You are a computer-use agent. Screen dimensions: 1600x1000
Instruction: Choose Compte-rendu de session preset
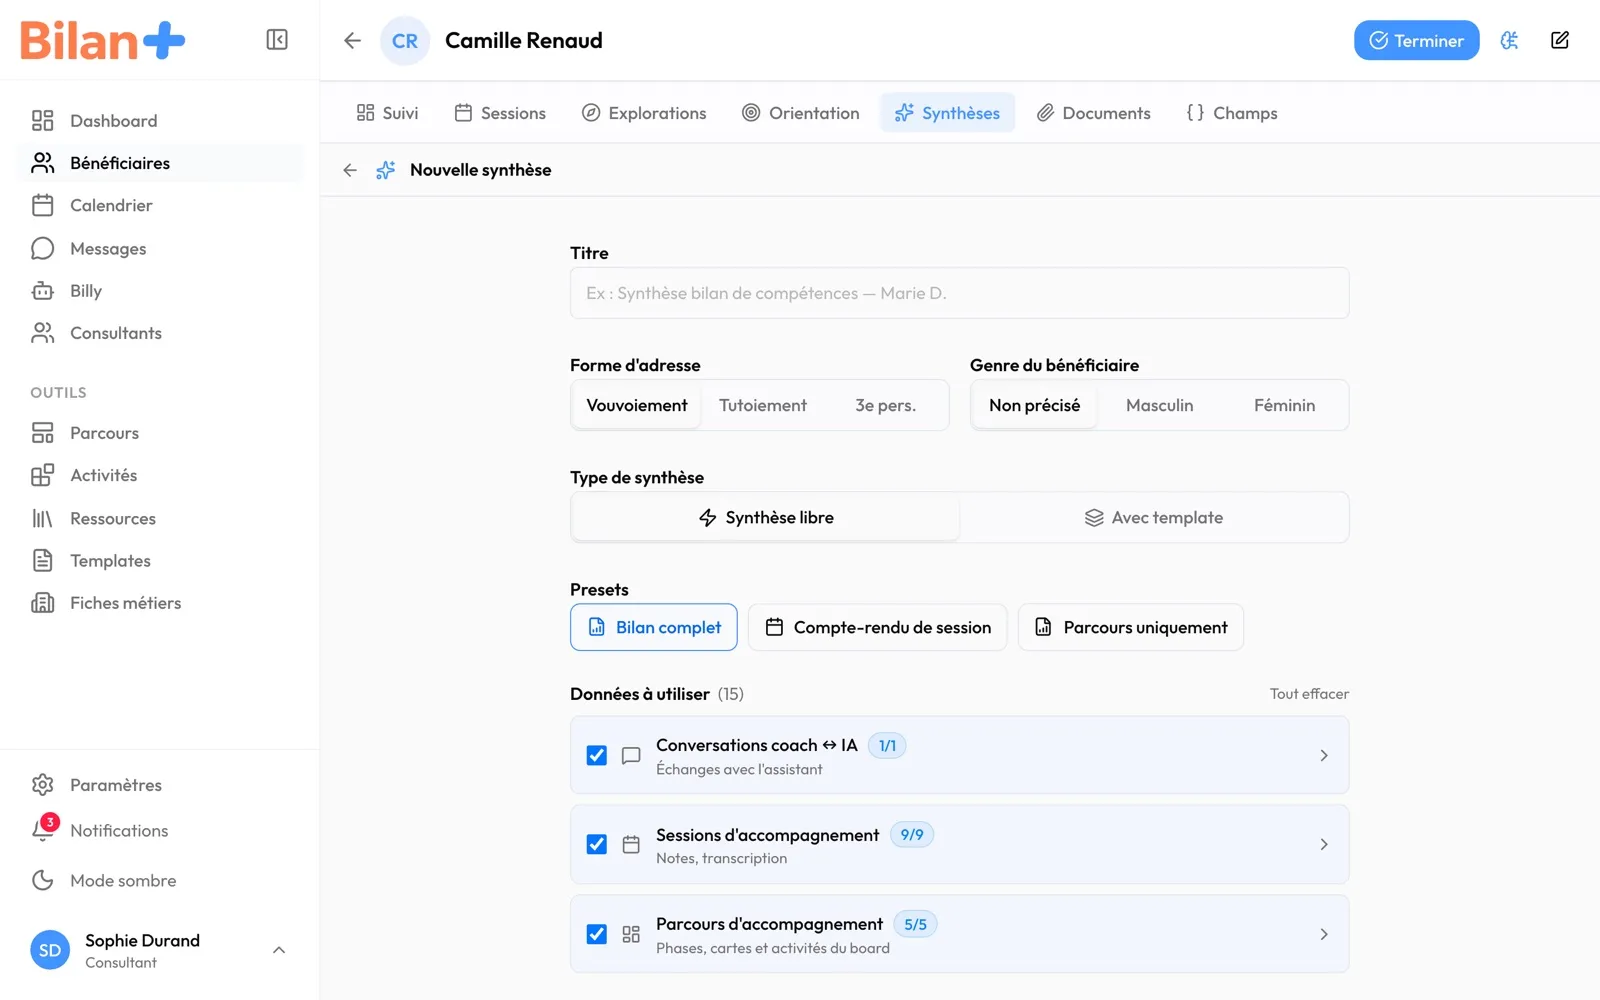coord(878,627)
